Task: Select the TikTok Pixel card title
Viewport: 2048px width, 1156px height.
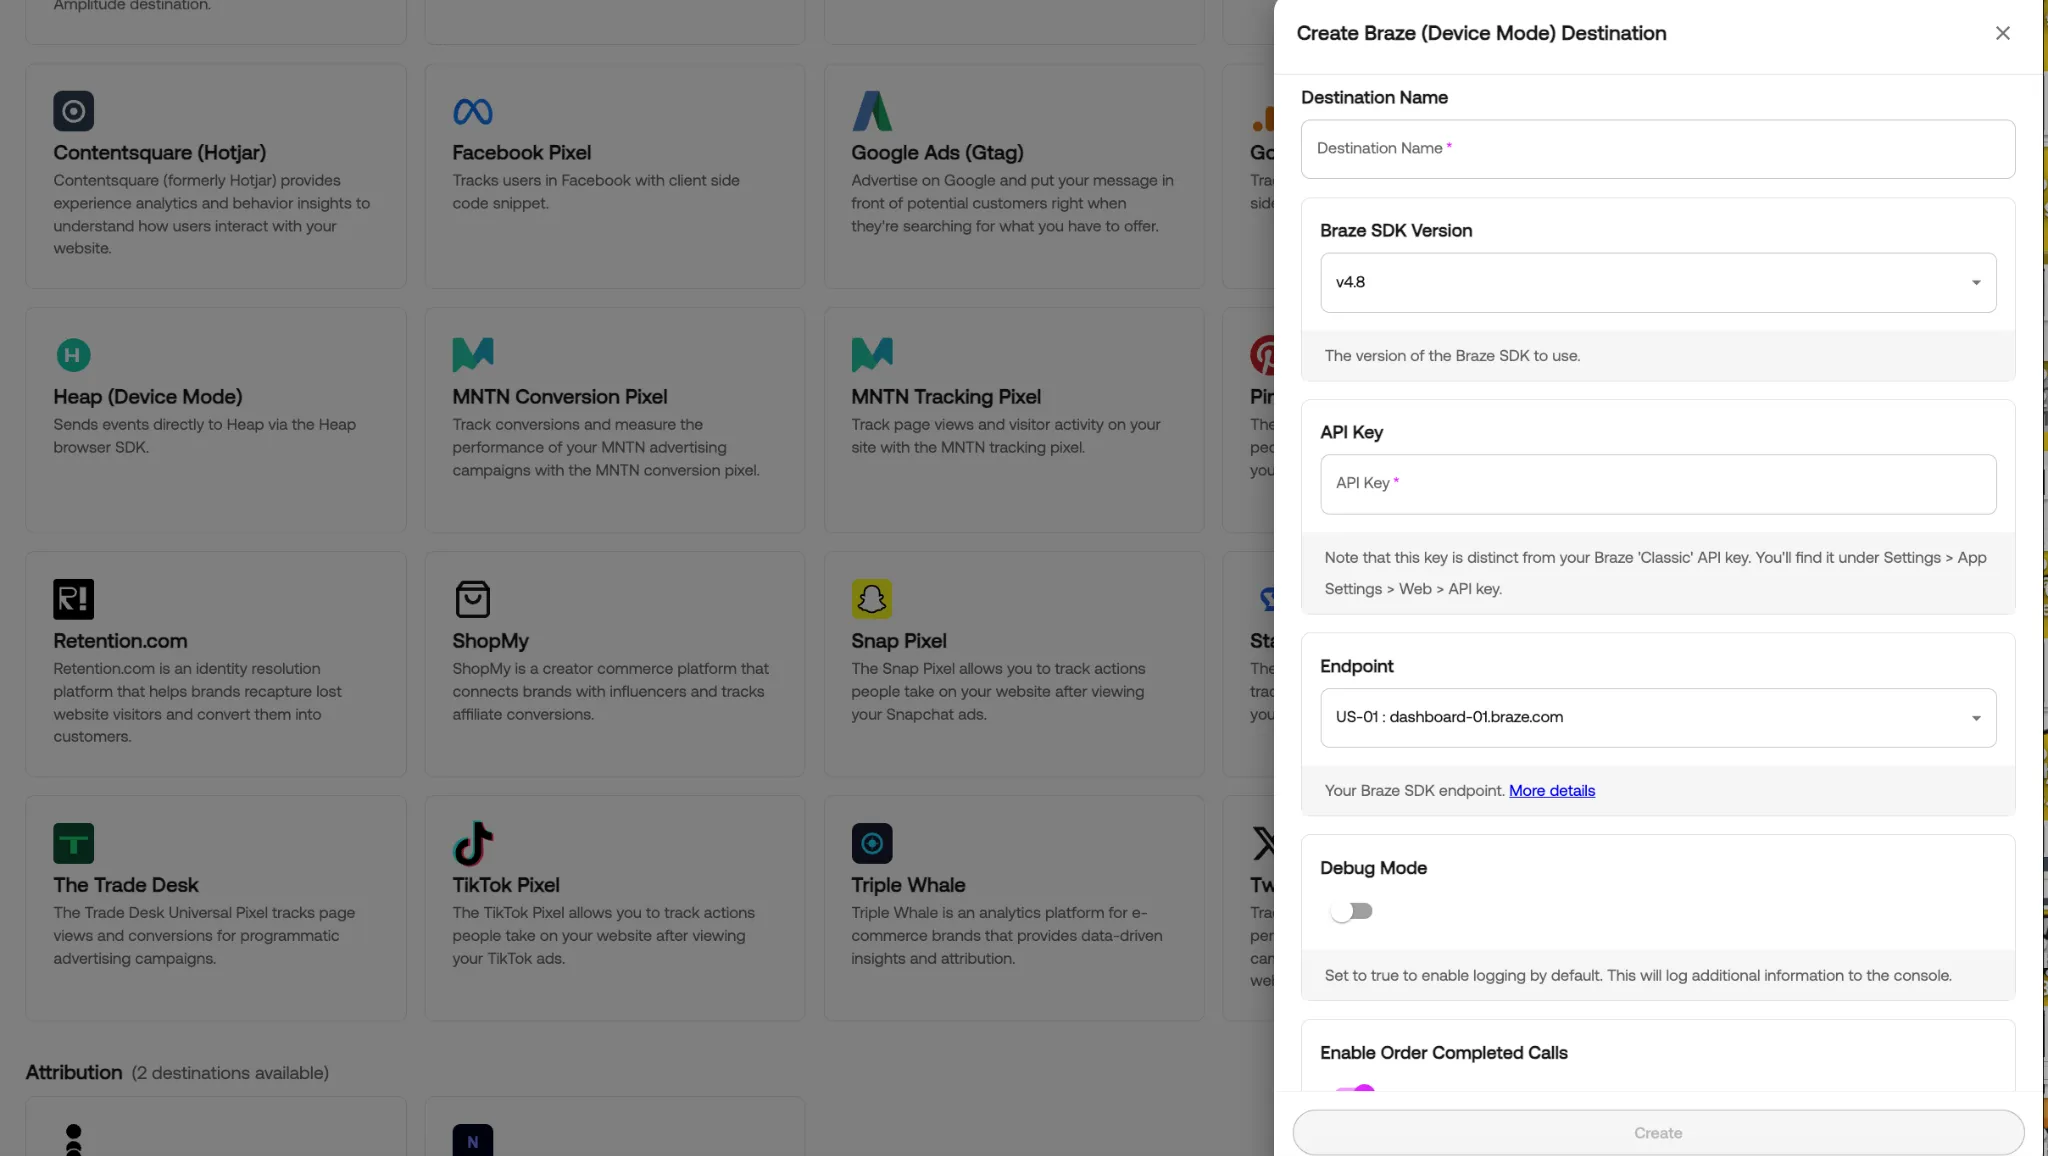Action: click(x=505, y=884)
